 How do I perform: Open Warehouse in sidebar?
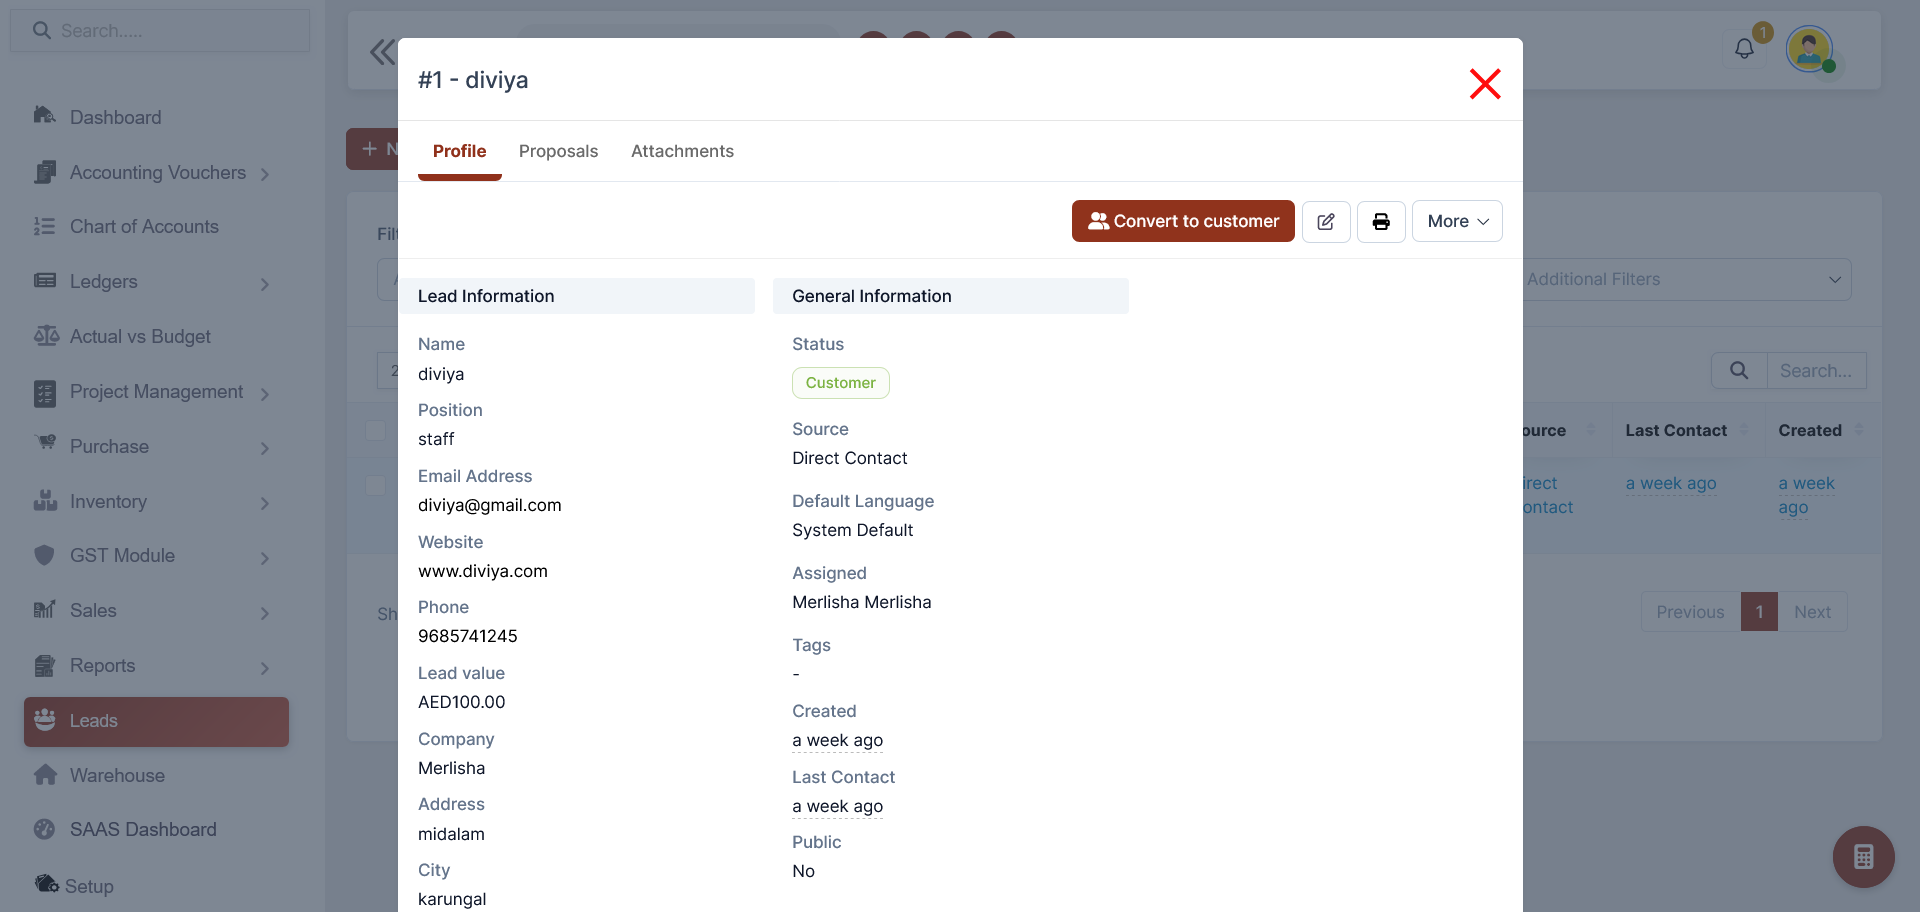coord(117,775)
